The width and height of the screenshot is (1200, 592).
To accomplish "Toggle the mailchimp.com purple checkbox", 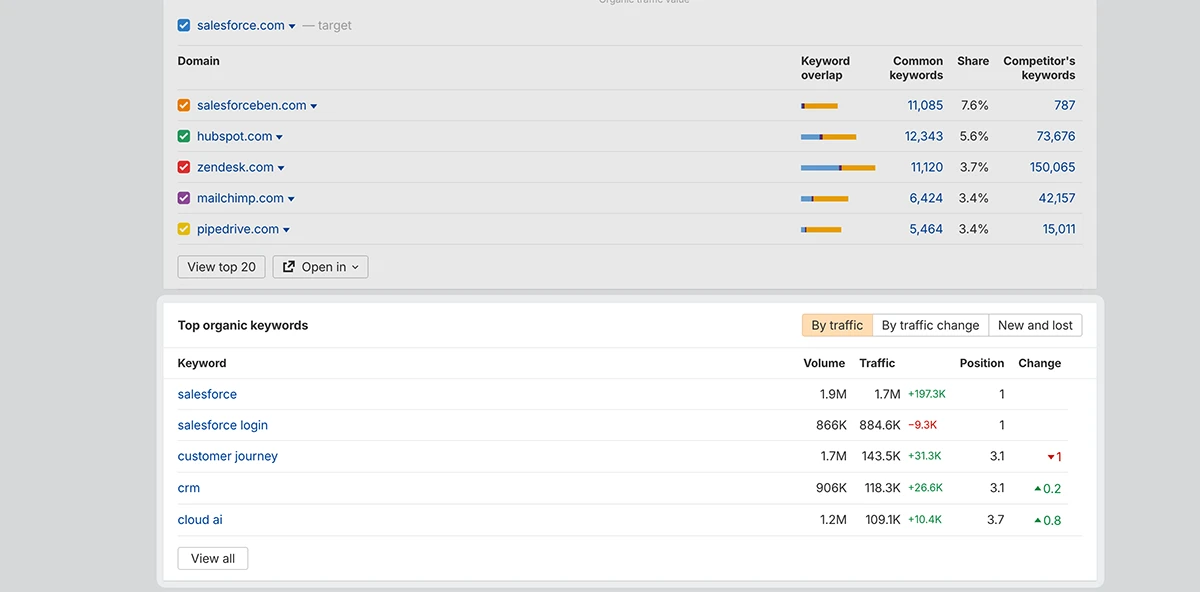I will [184, 198].
